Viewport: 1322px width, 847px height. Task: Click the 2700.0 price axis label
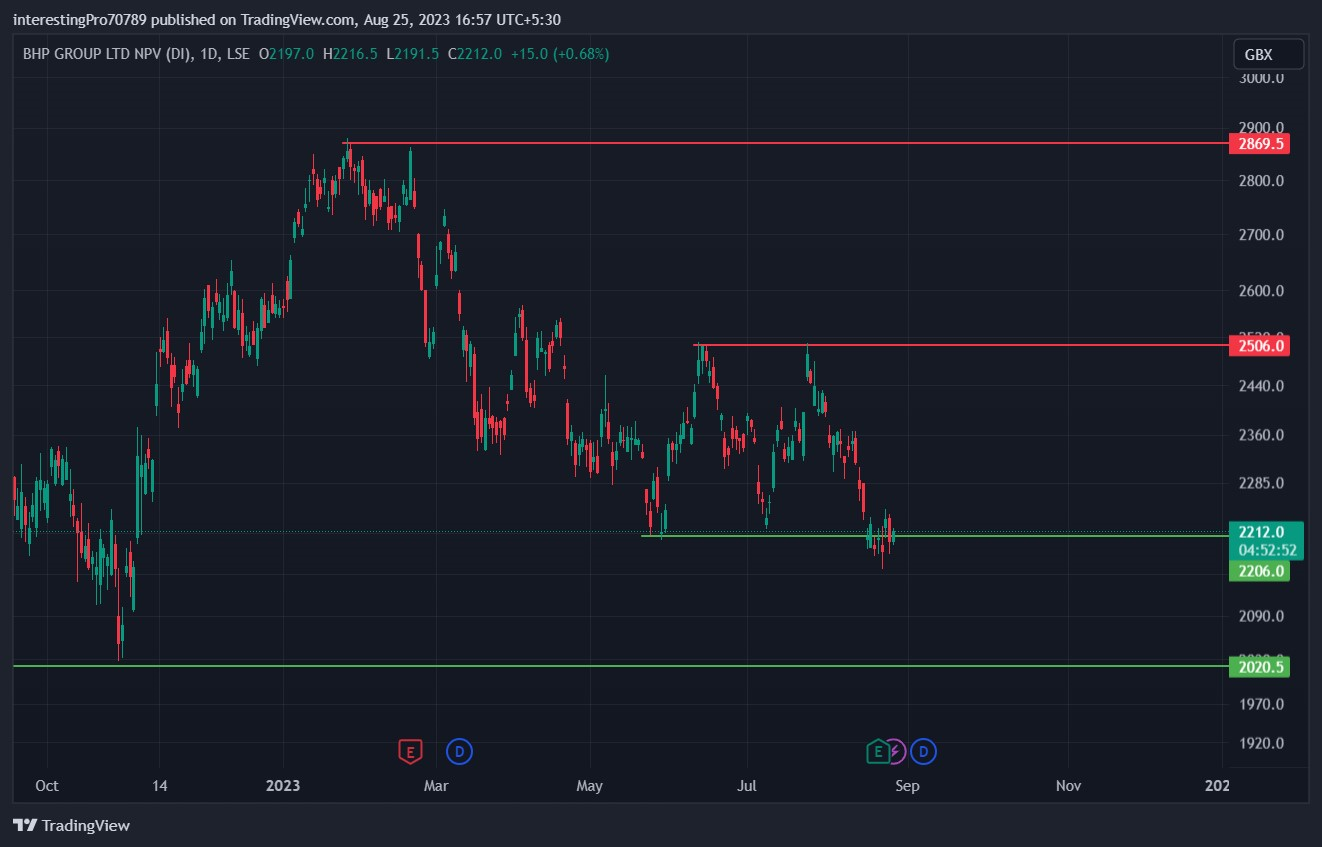tap(1262, 235)
